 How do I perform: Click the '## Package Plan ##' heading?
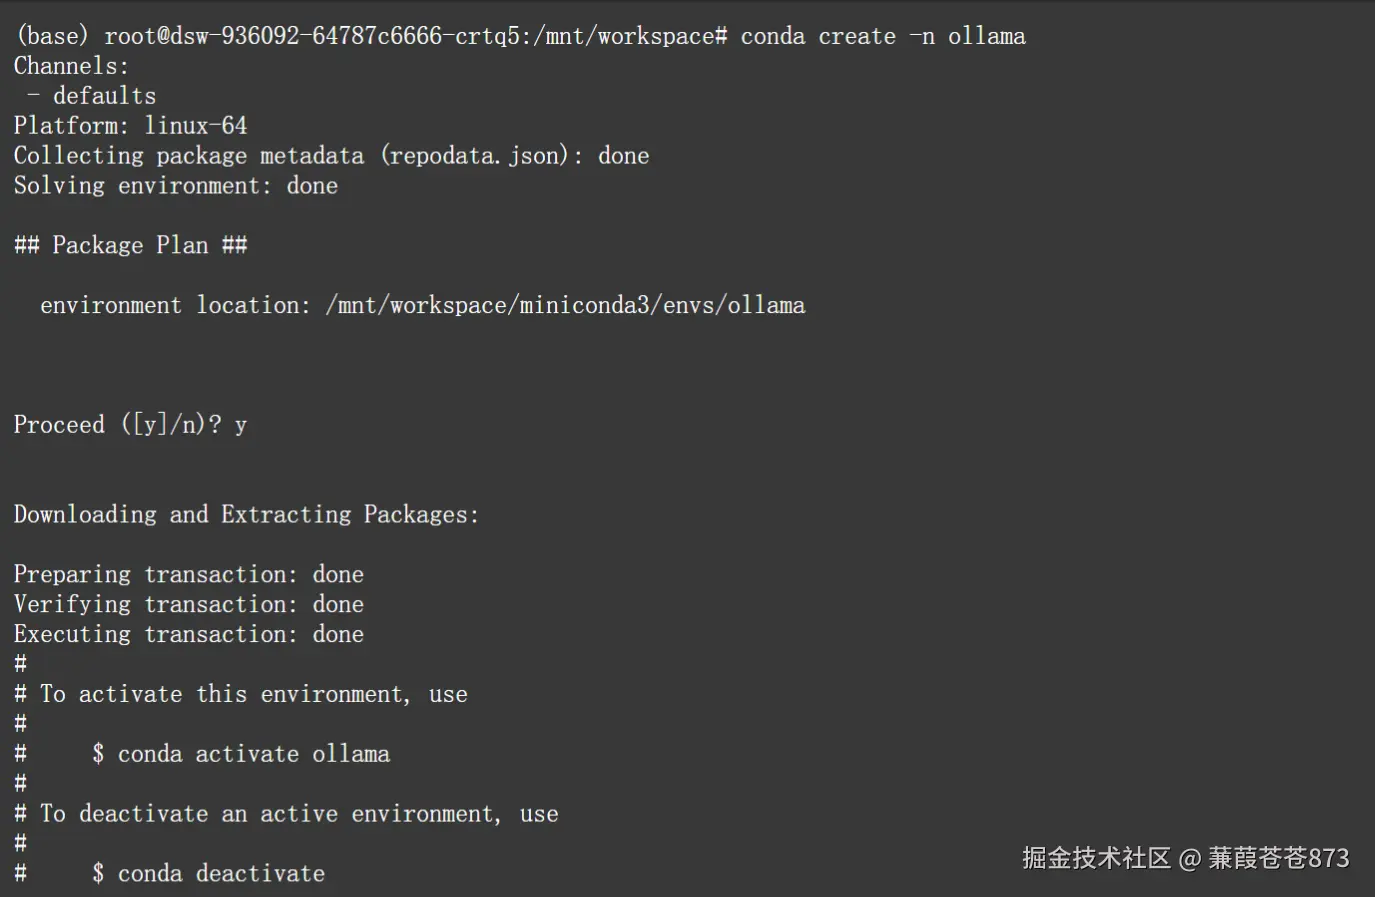[x=130, y=246]
